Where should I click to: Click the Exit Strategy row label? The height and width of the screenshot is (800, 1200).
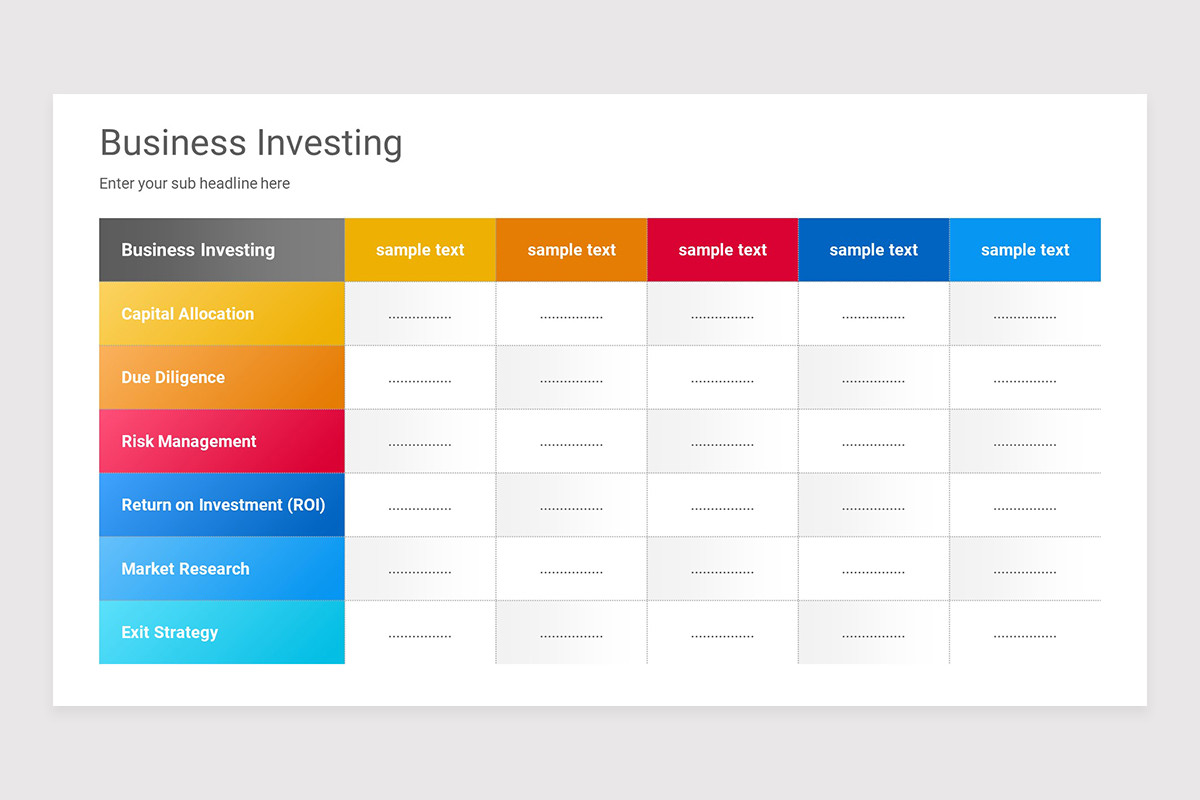(x=222, y=632)
